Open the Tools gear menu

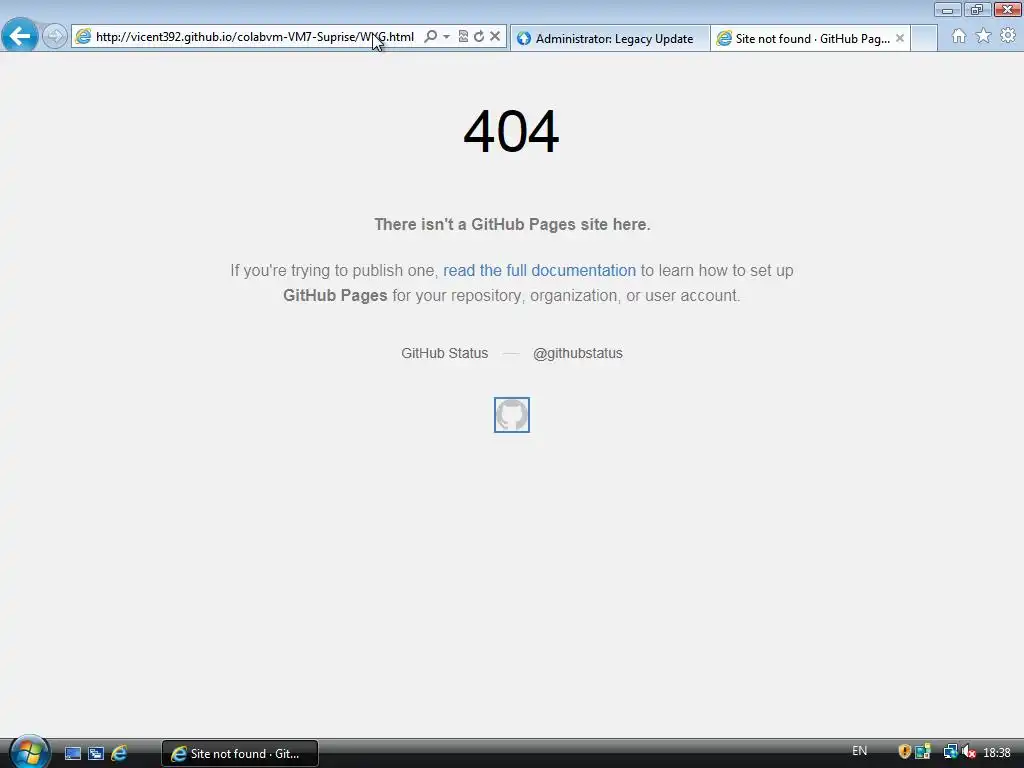[x=1008, y=36]
